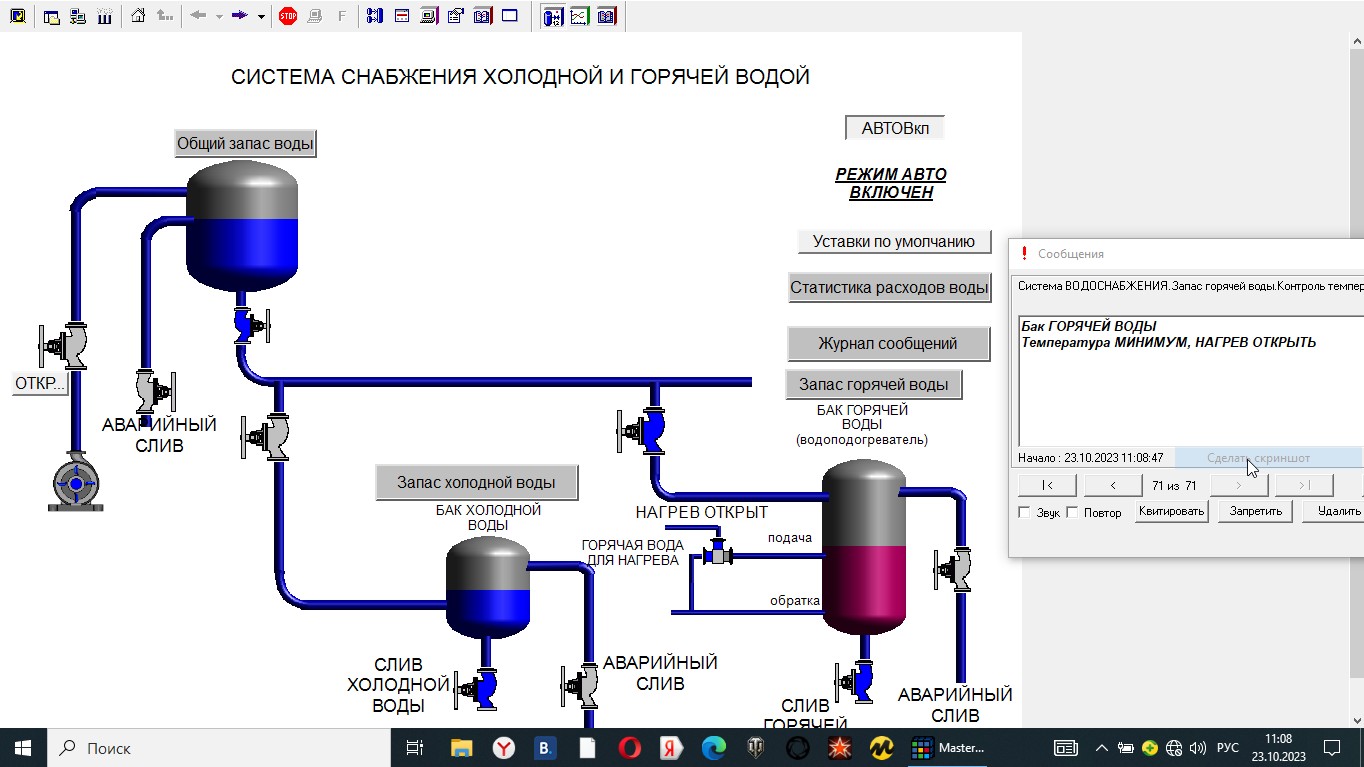
Task: Show hidden tray icons chevron
Action: [1102, 747]
